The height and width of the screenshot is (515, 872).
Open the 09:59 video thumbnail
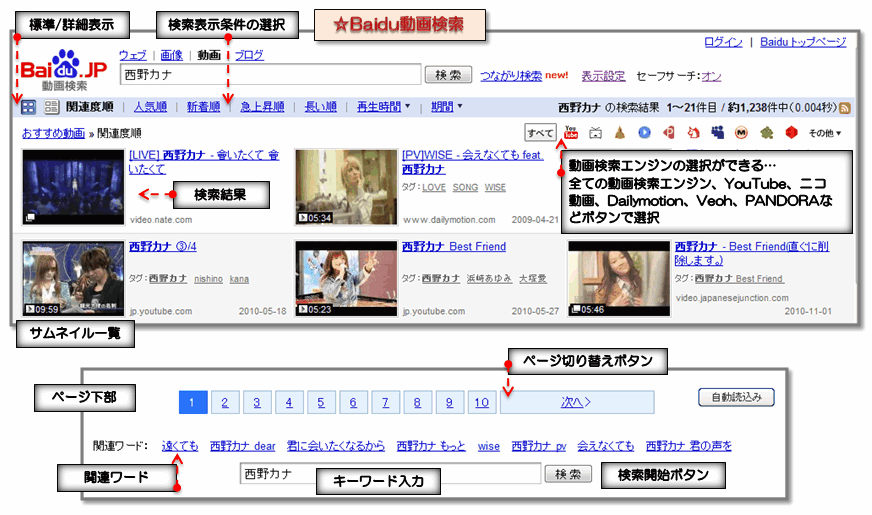[73, 279]
